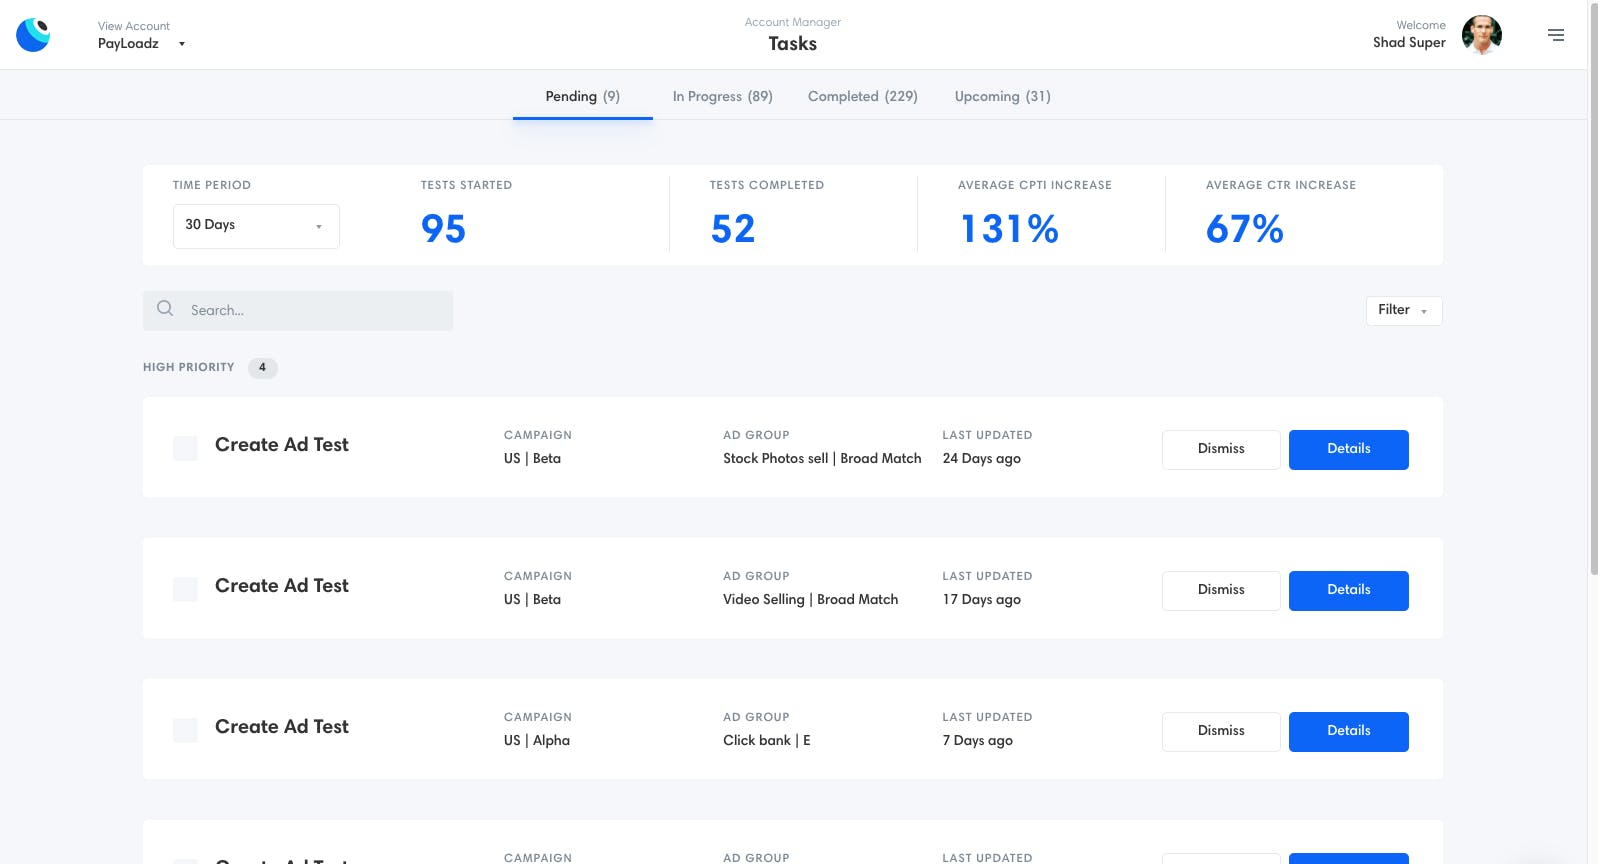Viewport: 1598px width, 864px height.
Task: Open the 30 Days time period dropdown
Action: pos(256,226)
